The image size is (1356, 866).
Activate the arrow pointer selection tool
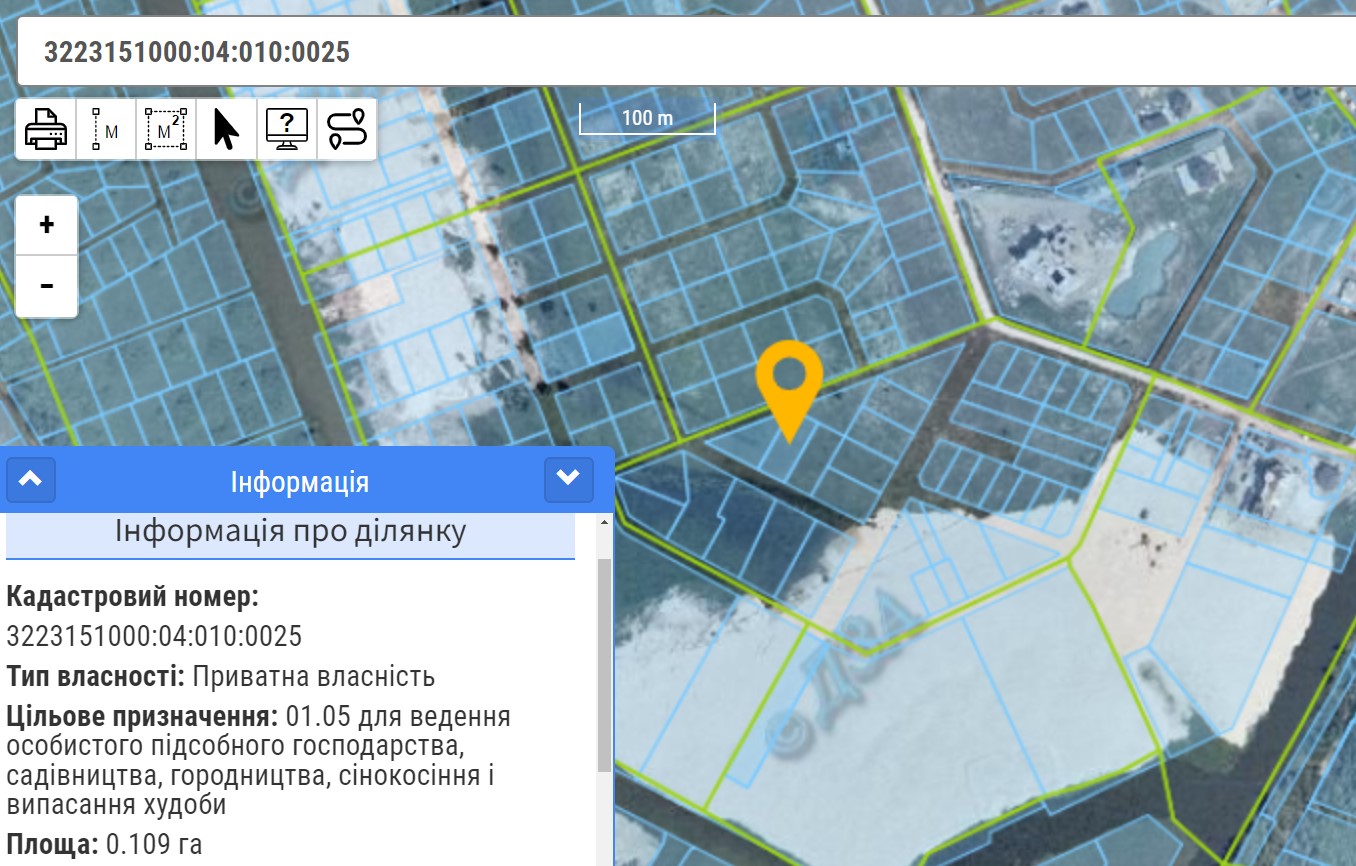coord(227,129)
